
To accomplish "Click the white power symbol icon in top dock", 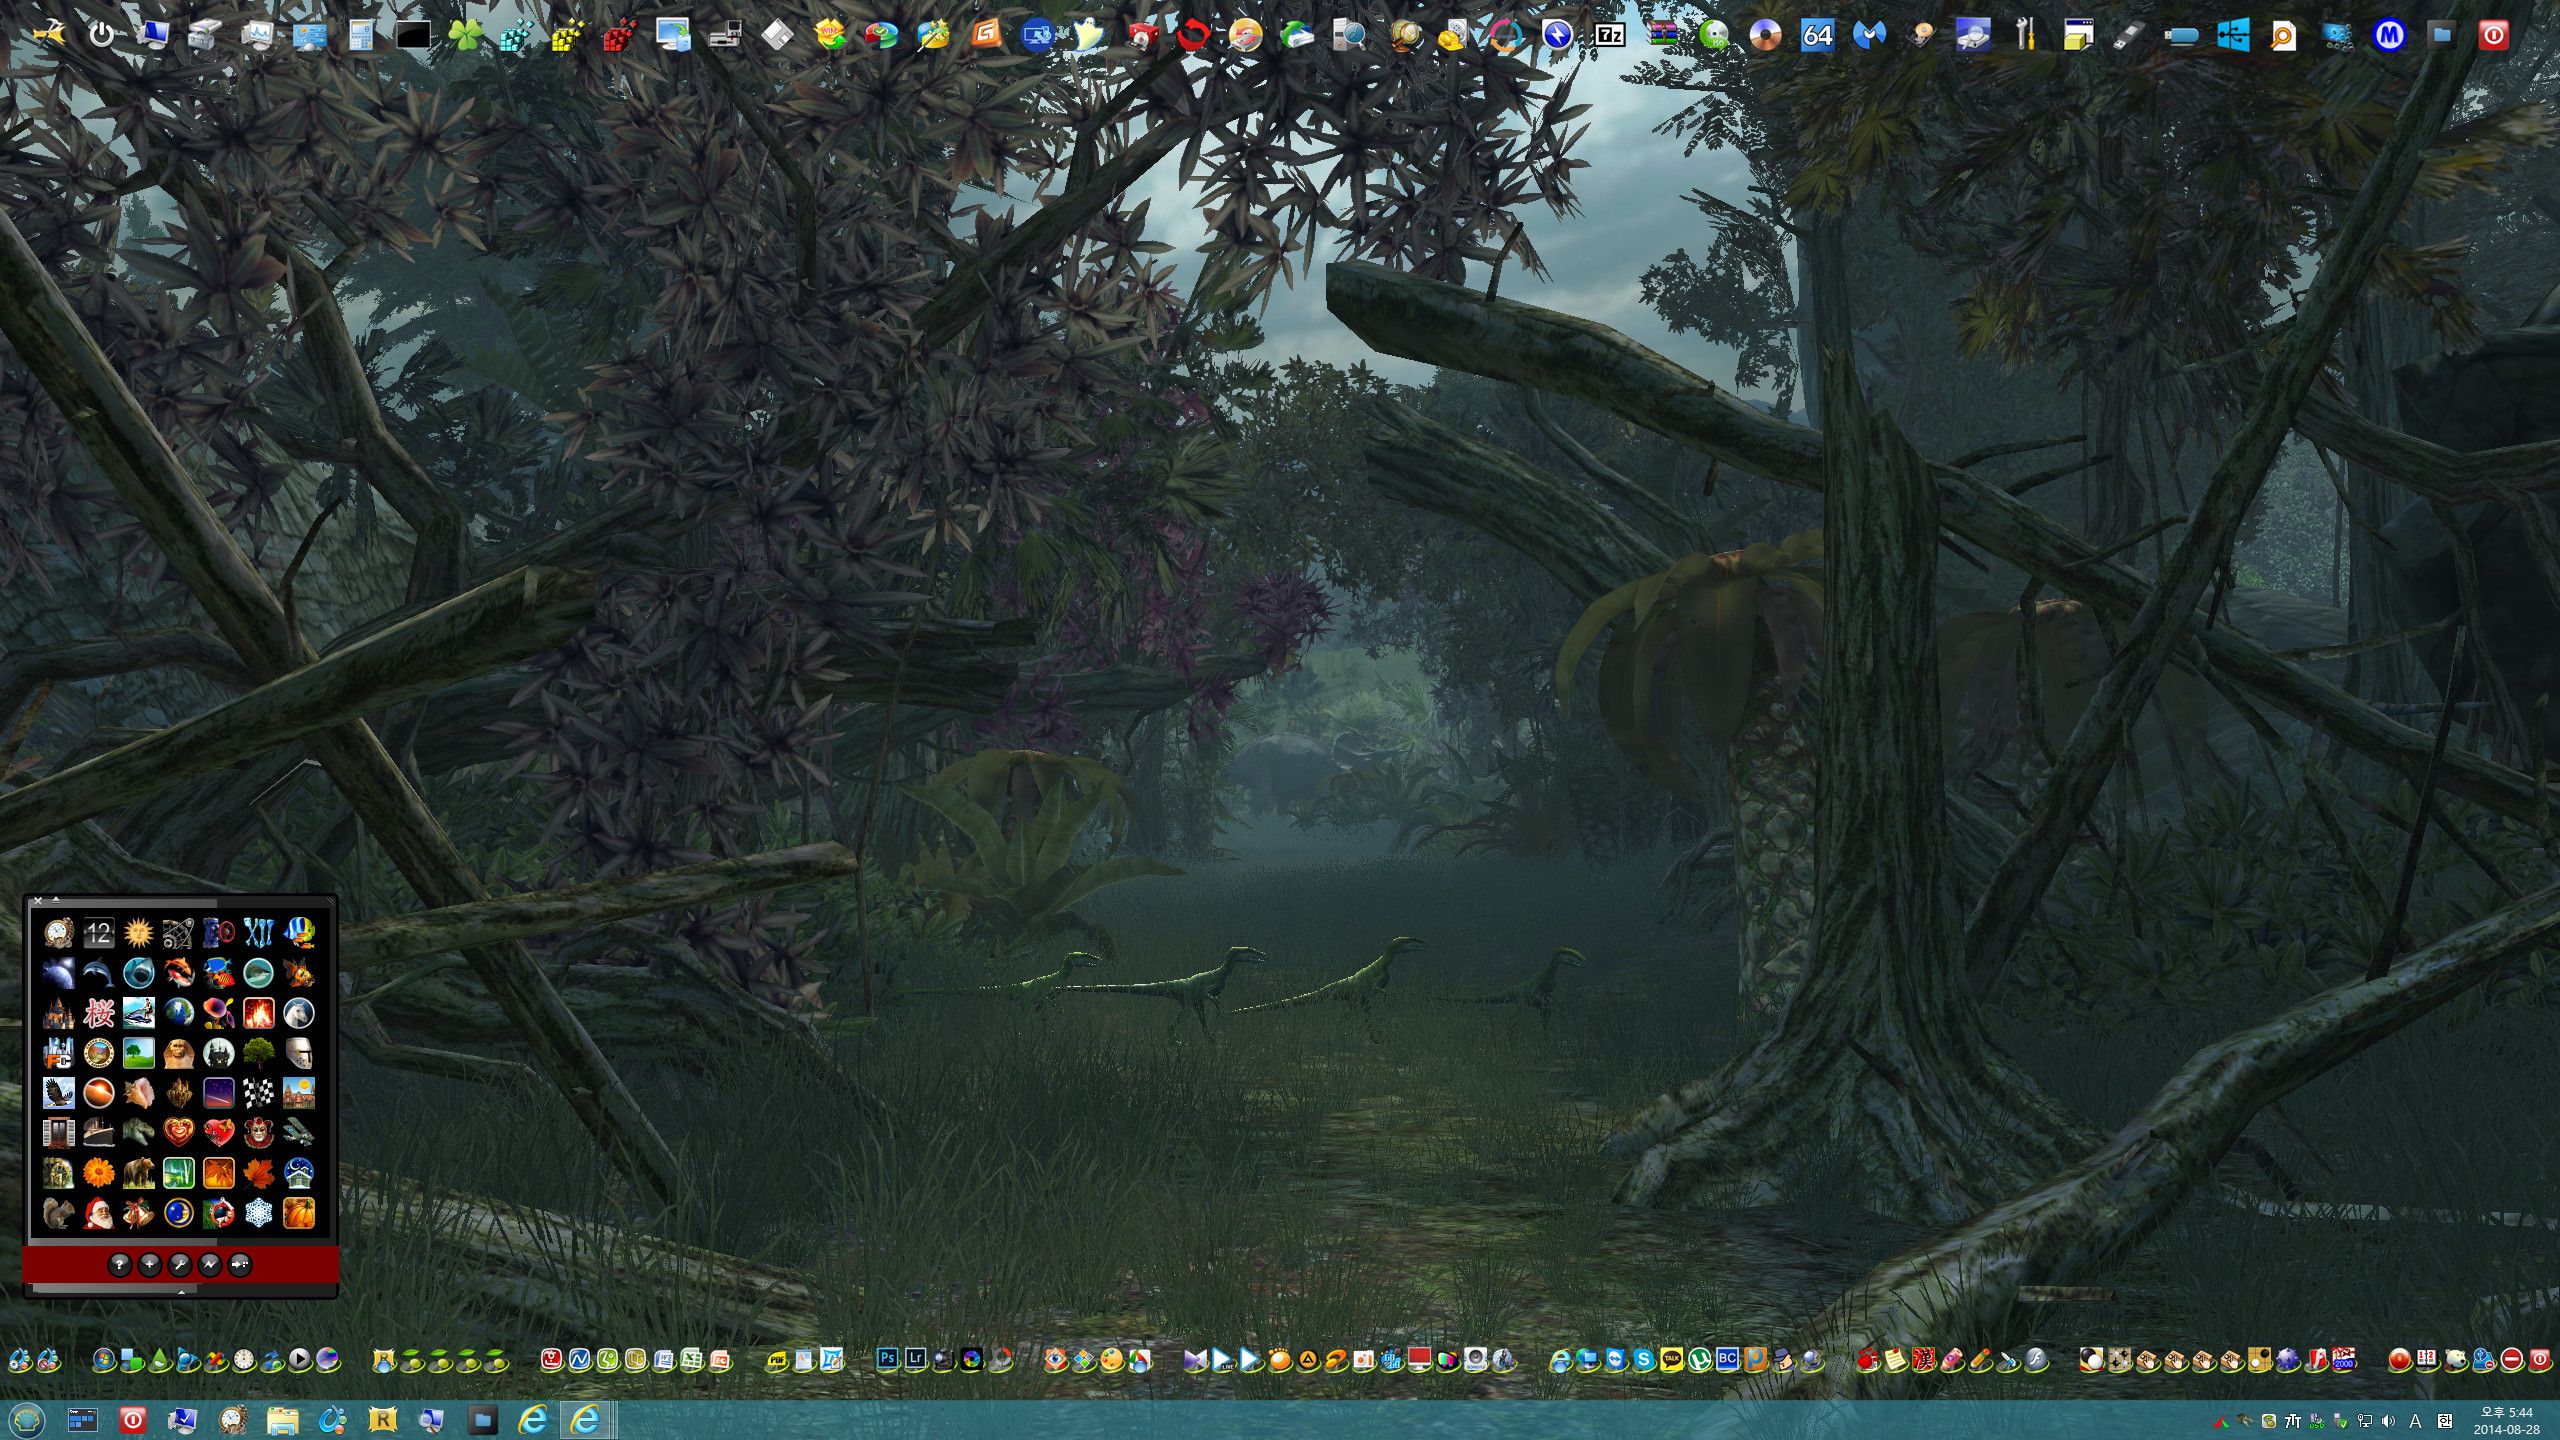I will point(101,36).
